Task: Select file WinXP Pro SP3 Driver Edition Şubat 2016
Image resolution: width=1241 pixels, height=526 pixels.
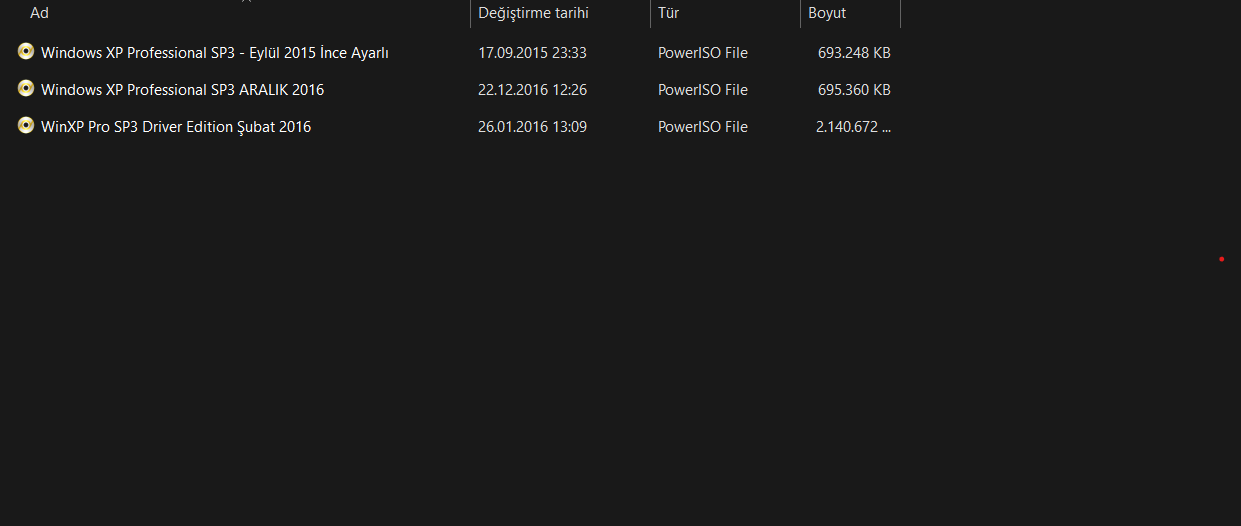Action: click(x=176, y=127)
